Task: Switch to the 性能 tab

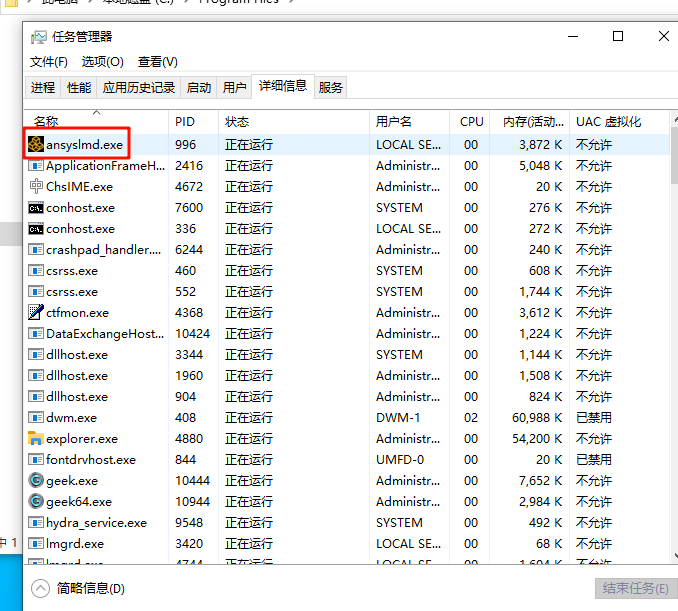Action: coord(79,88)
